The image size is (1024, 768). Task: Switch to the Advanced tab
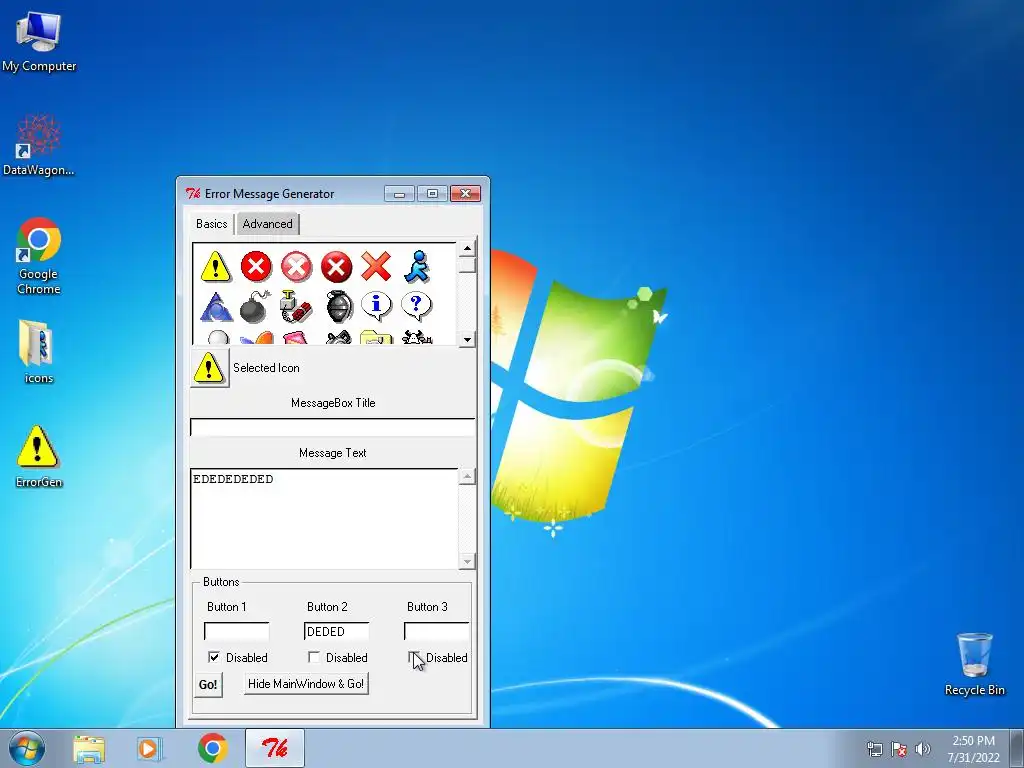point(268,224)
